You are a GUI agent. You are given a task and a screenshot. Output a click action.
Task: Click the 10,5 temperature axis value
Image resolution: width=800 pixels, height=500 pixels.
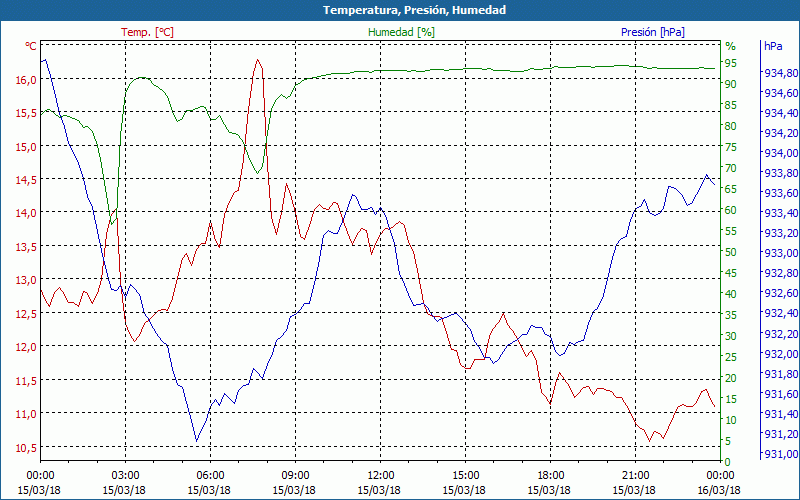27,447
